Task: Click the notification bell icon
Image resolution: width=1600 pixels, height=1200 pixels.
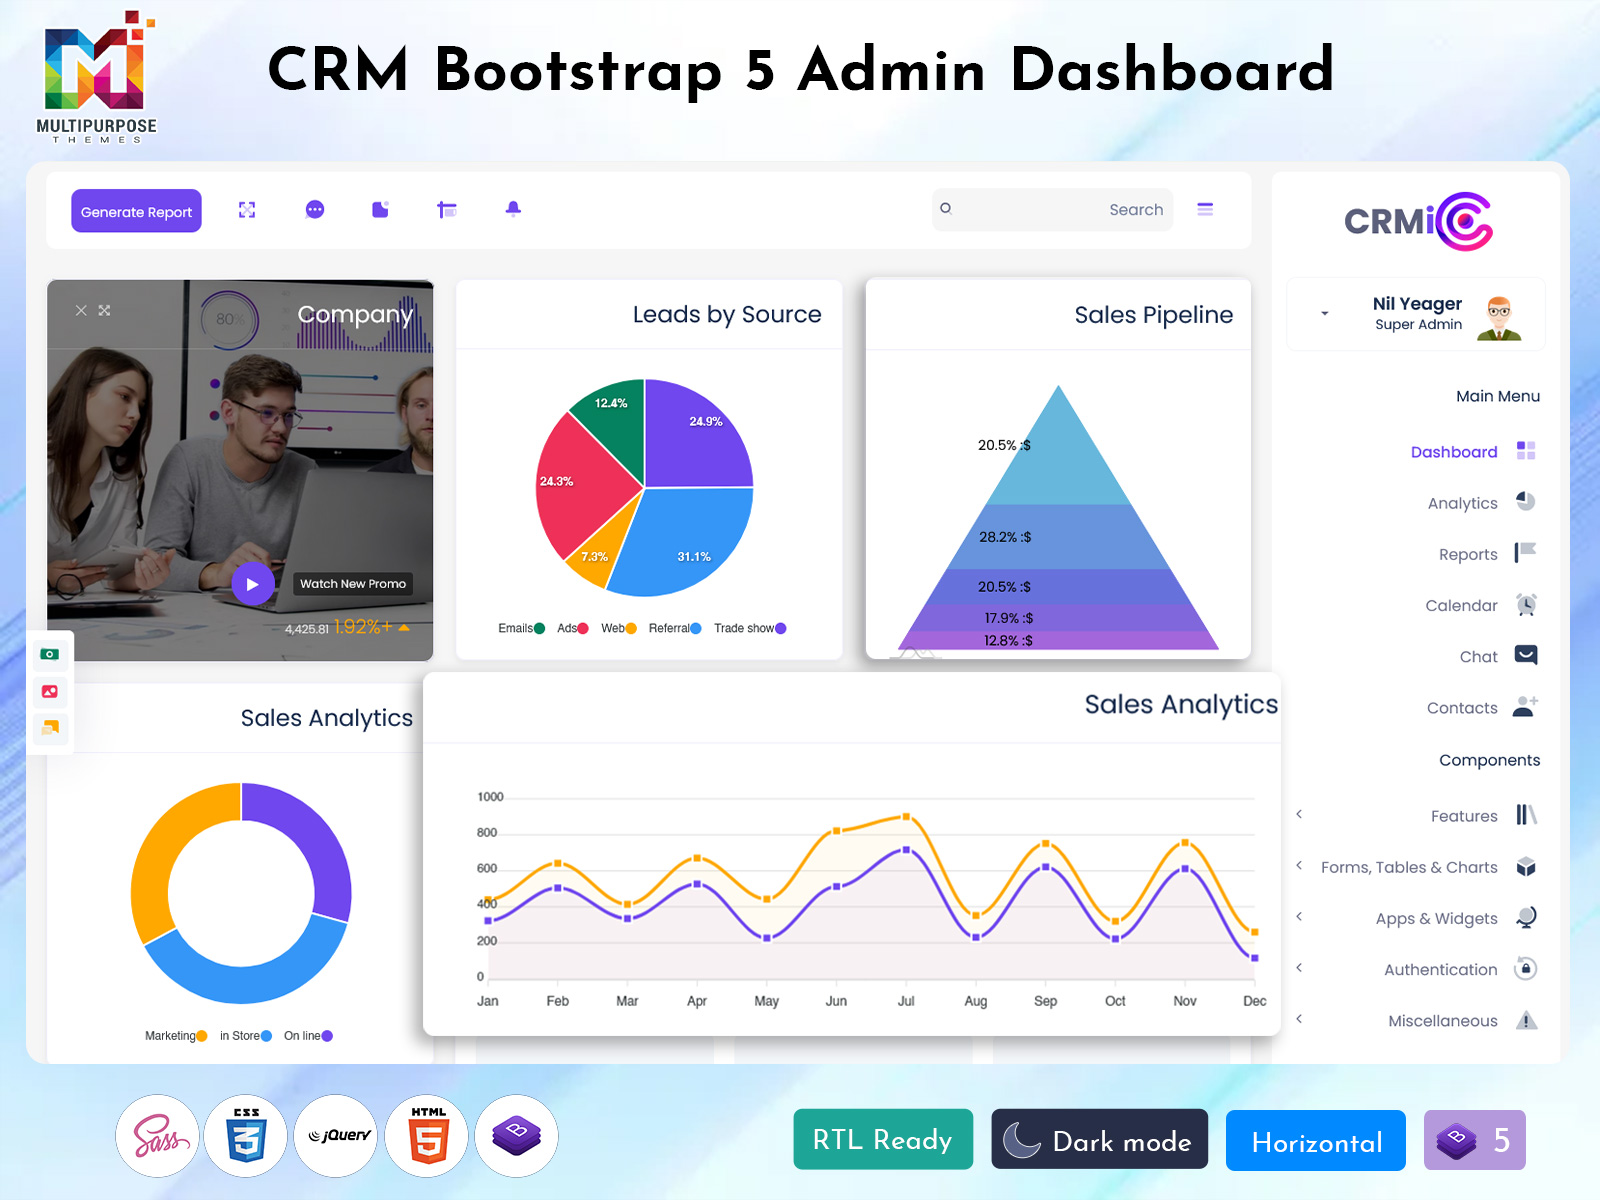Action: pos(513,209)
